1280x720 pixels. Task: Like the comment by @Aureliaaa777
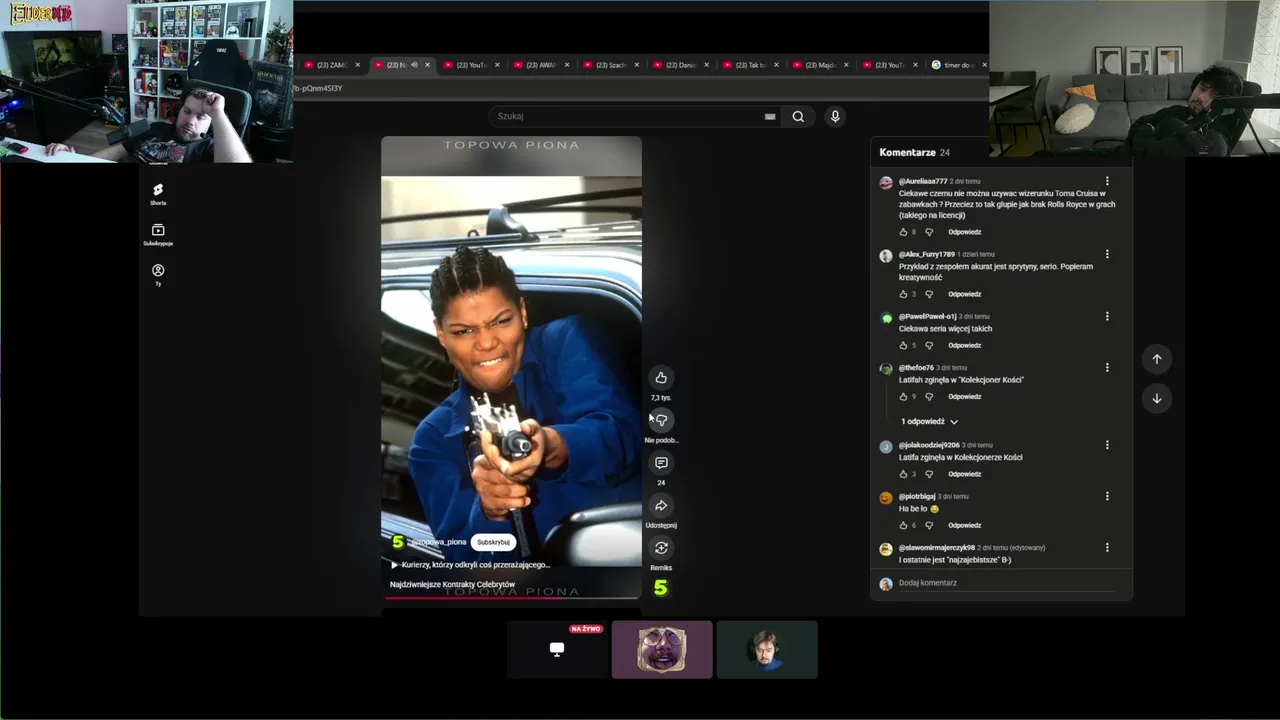(x=904, y=232)
